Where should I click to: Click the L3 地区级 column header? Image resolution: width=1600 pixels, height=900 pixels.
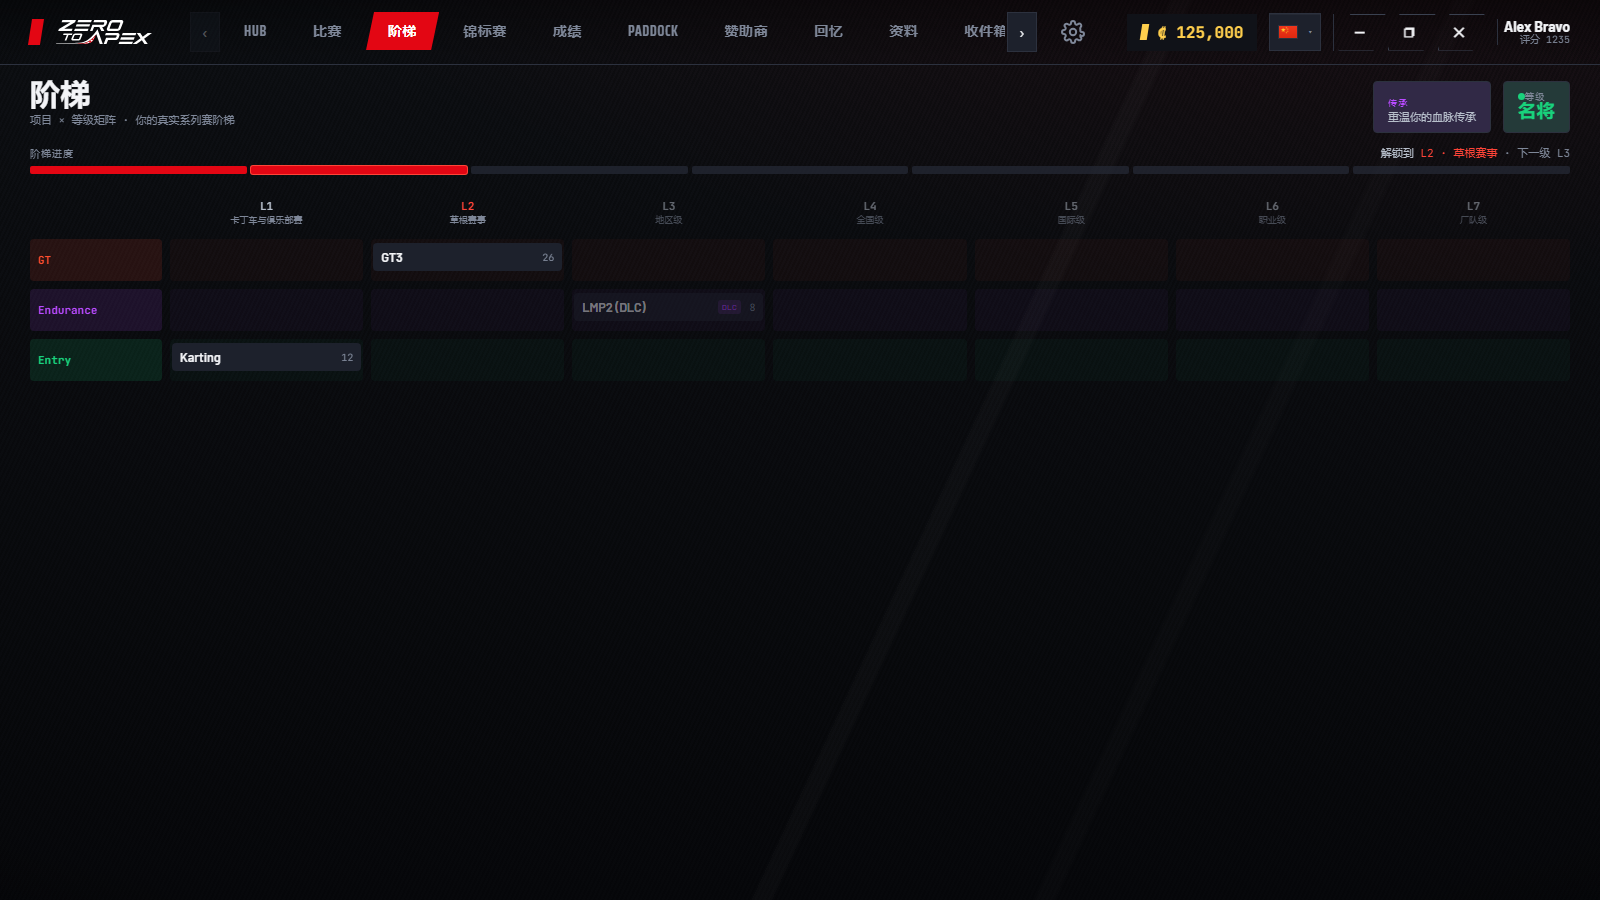click(668, 212)
